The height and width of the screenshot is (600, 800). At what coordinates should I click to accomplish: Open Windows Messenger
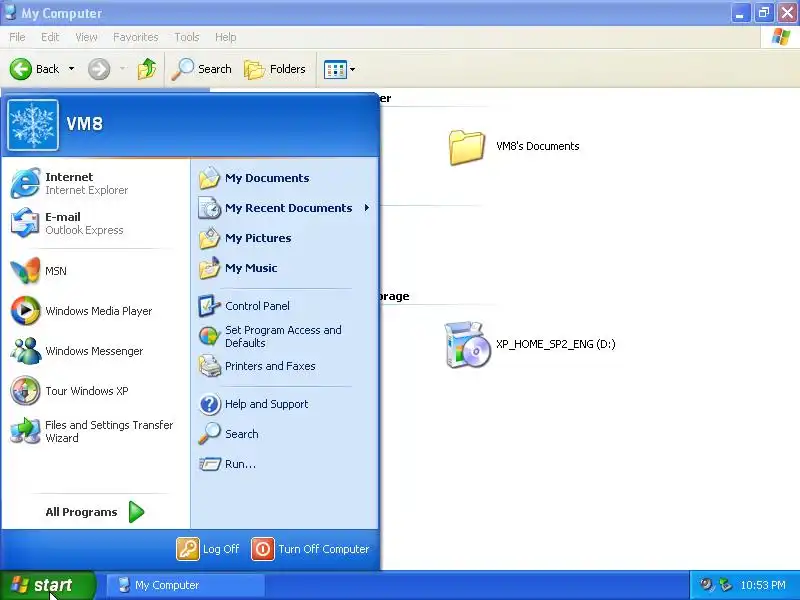[95, 351]
